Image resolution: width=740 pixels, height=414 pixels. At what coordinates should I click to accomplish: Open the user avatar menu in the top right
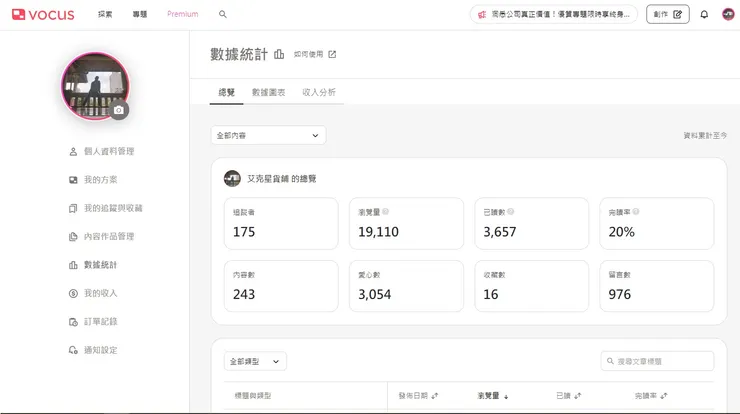pos(728,14)
